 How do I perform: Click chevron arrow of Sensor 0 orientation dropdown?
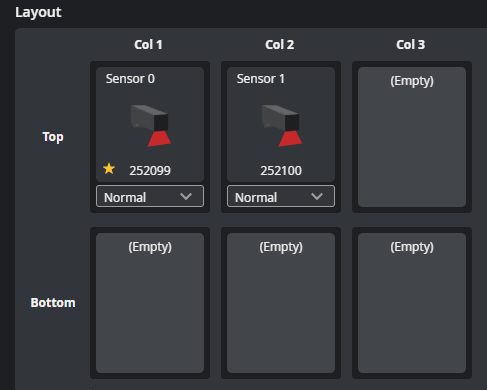pos(186,197)
